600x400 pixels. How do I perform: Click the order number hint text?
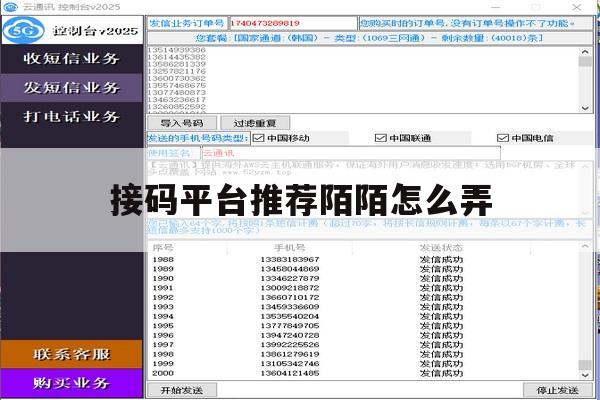(x=467, y=23)
